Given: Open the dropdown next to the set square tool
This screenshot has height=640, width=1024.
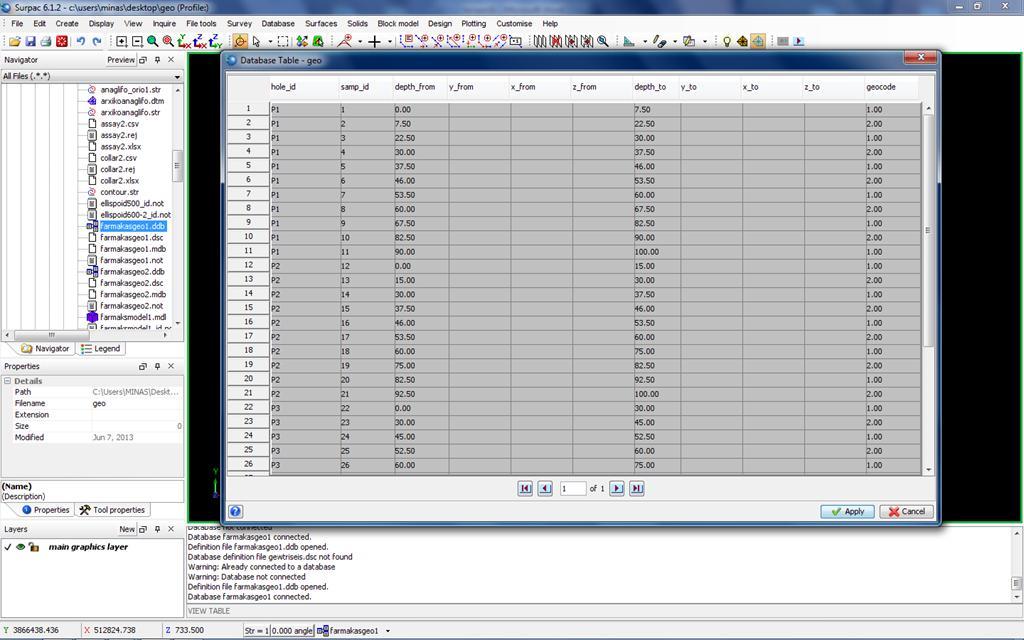Looking at the screenshot, I should tap(645, 41).
